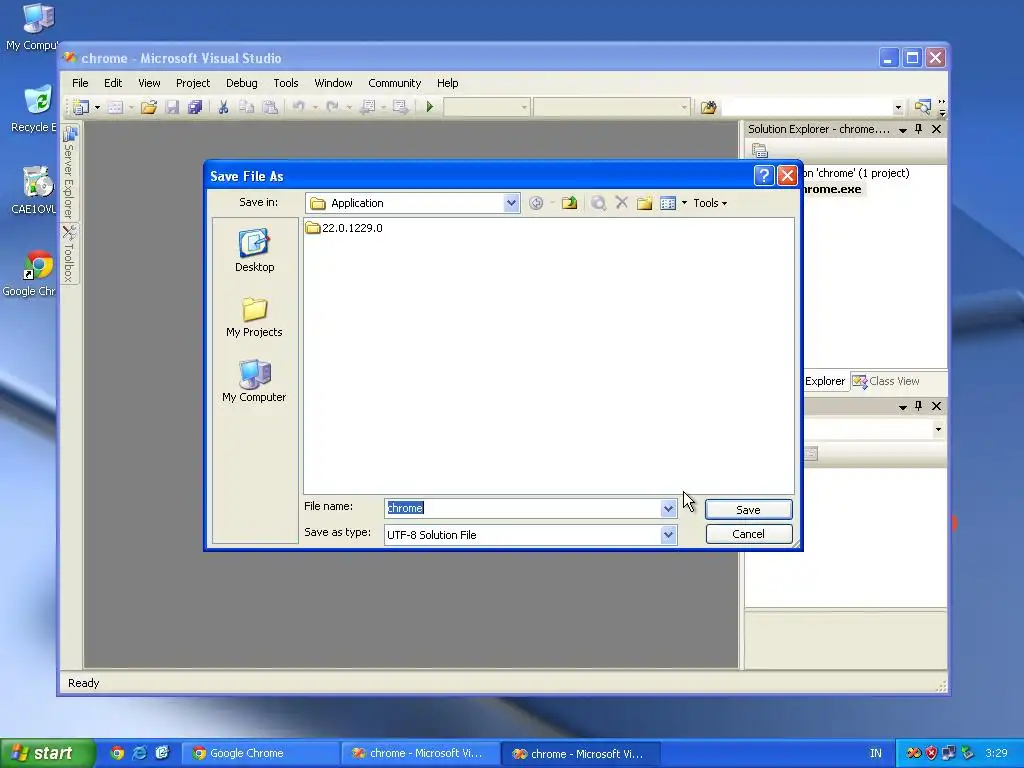Click the Open File folder icon in toolbar
1024x768 pixels.
pos(148,107)
